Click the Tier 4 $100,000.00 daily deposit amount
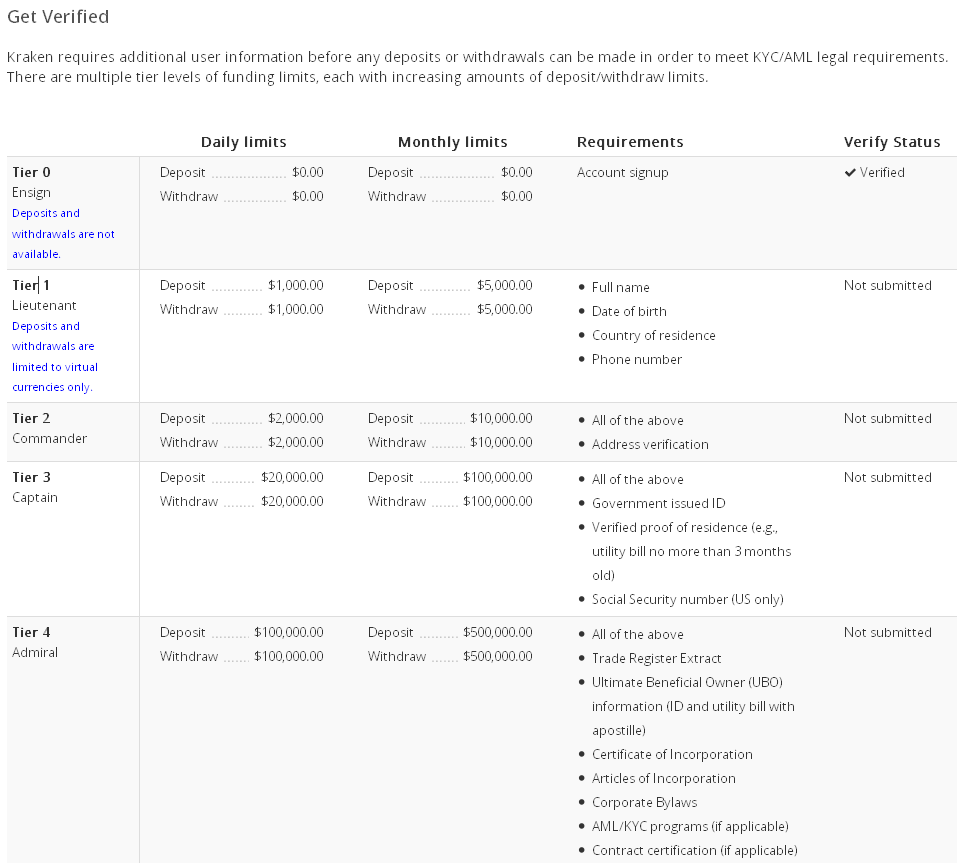The image size is (973, 863). click(x=289, y=632)
